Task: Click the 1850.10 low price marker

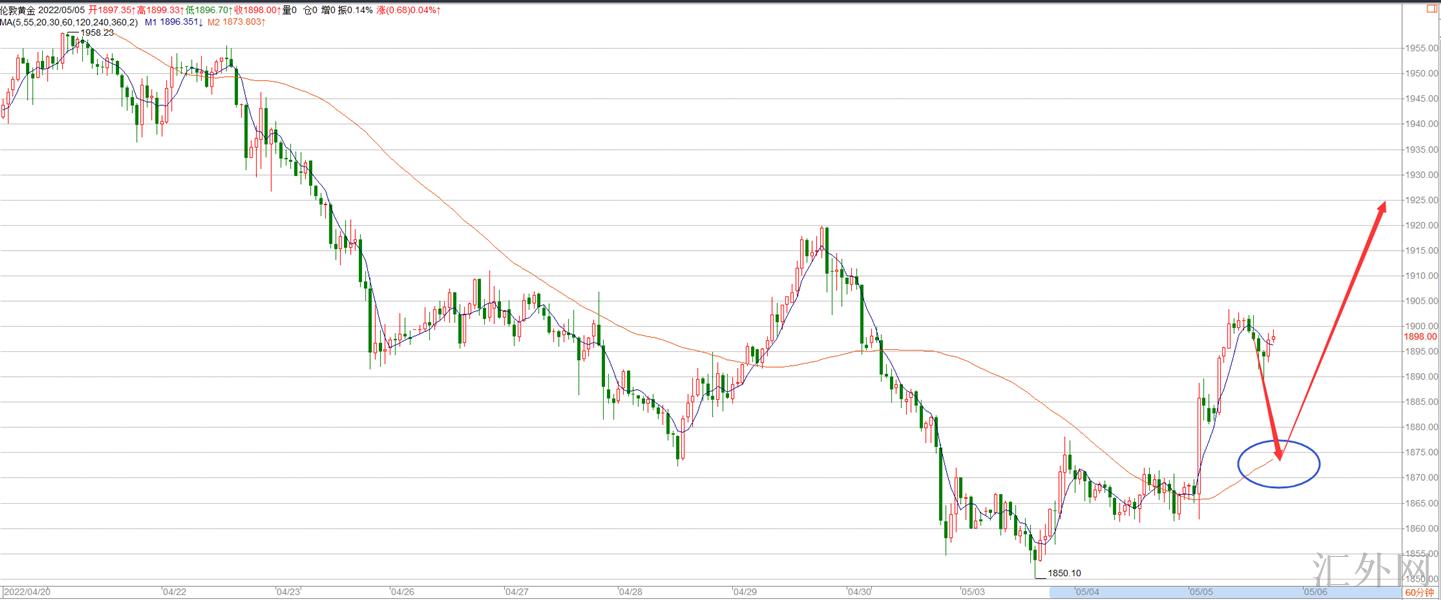Action: [x=1064, y=573]
